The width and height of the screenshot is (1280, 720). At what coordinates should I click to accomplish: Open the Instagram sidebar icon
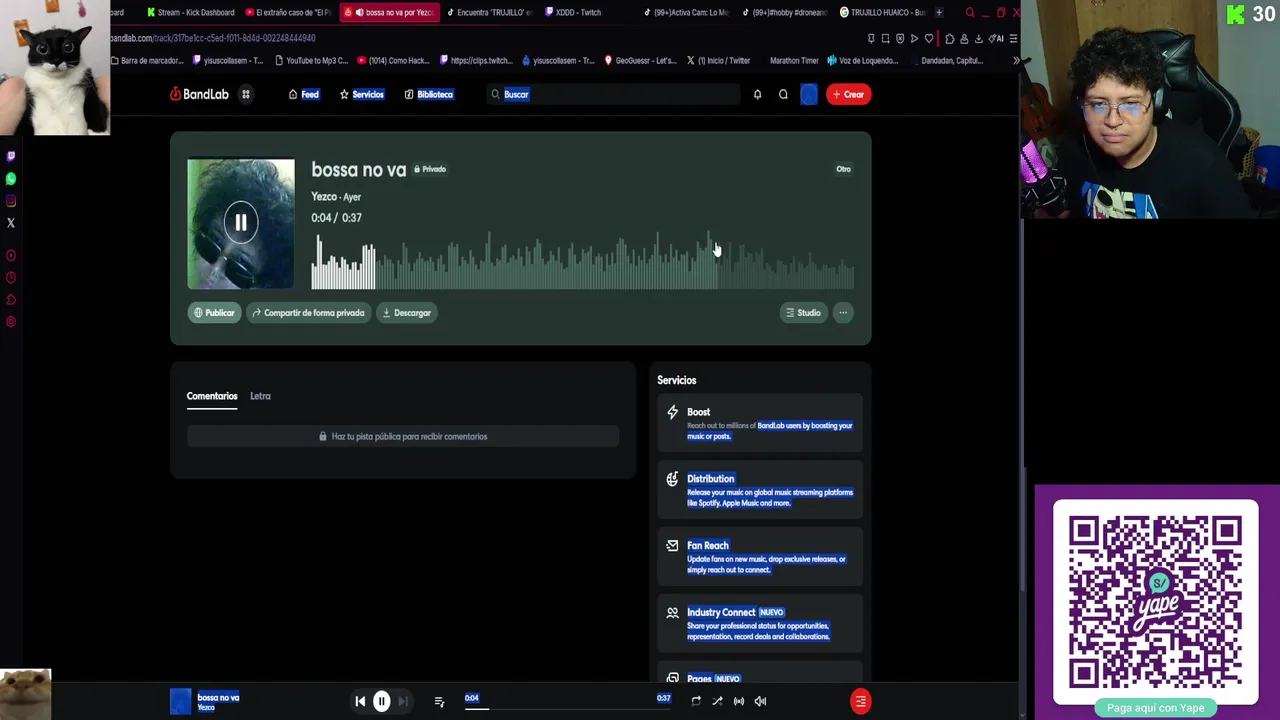click(11, 201)
